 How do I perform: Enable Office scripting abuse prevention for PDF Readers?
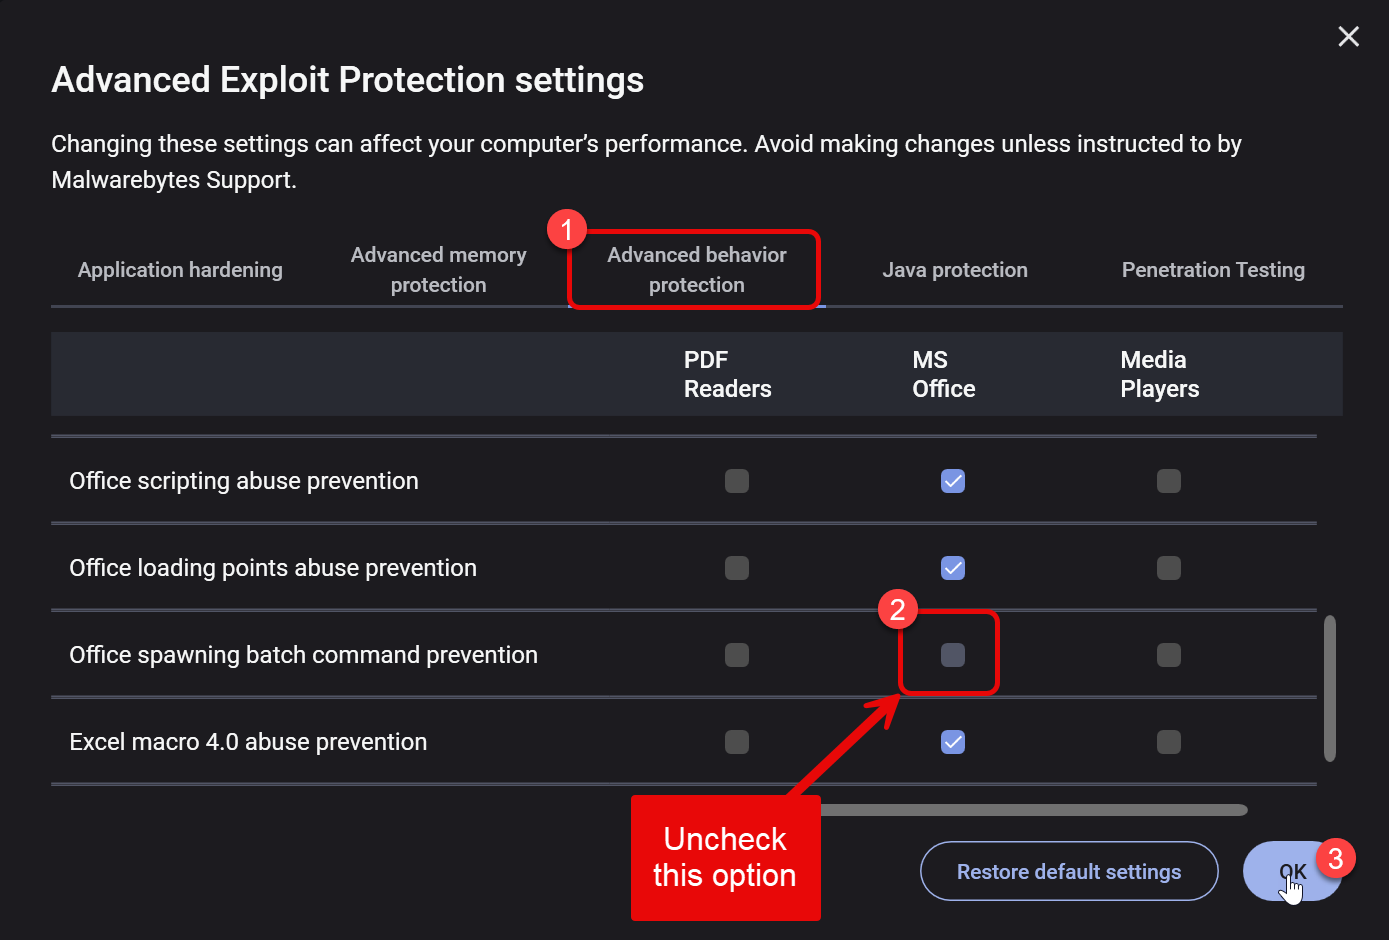(x=737, y=481)
